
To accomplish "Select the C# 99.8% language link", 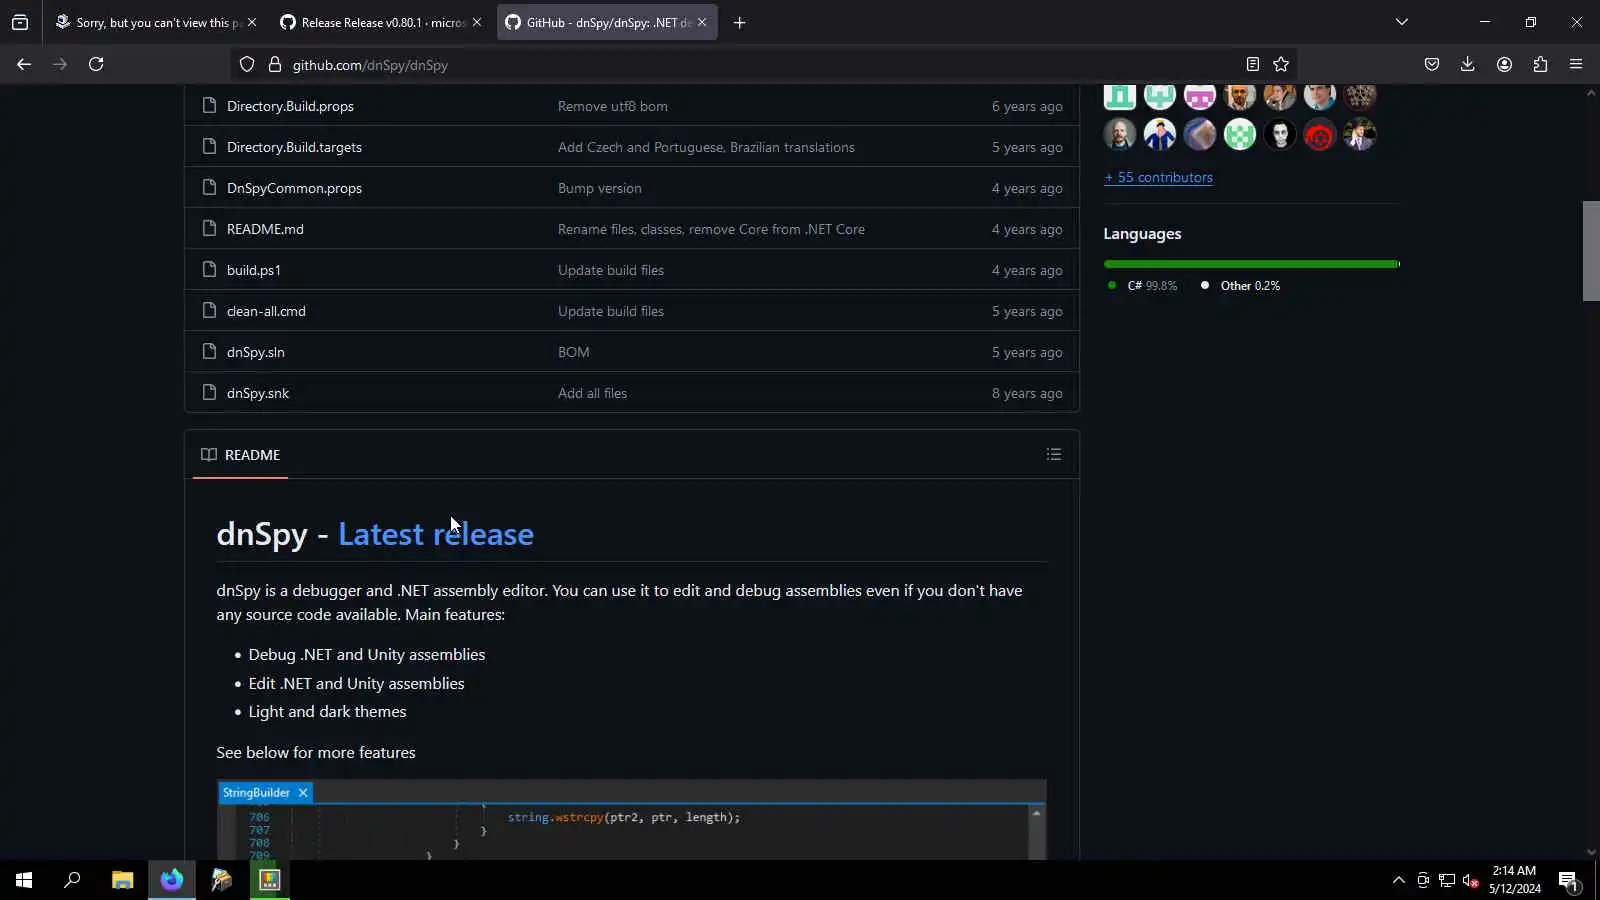I will [1143, 286].
